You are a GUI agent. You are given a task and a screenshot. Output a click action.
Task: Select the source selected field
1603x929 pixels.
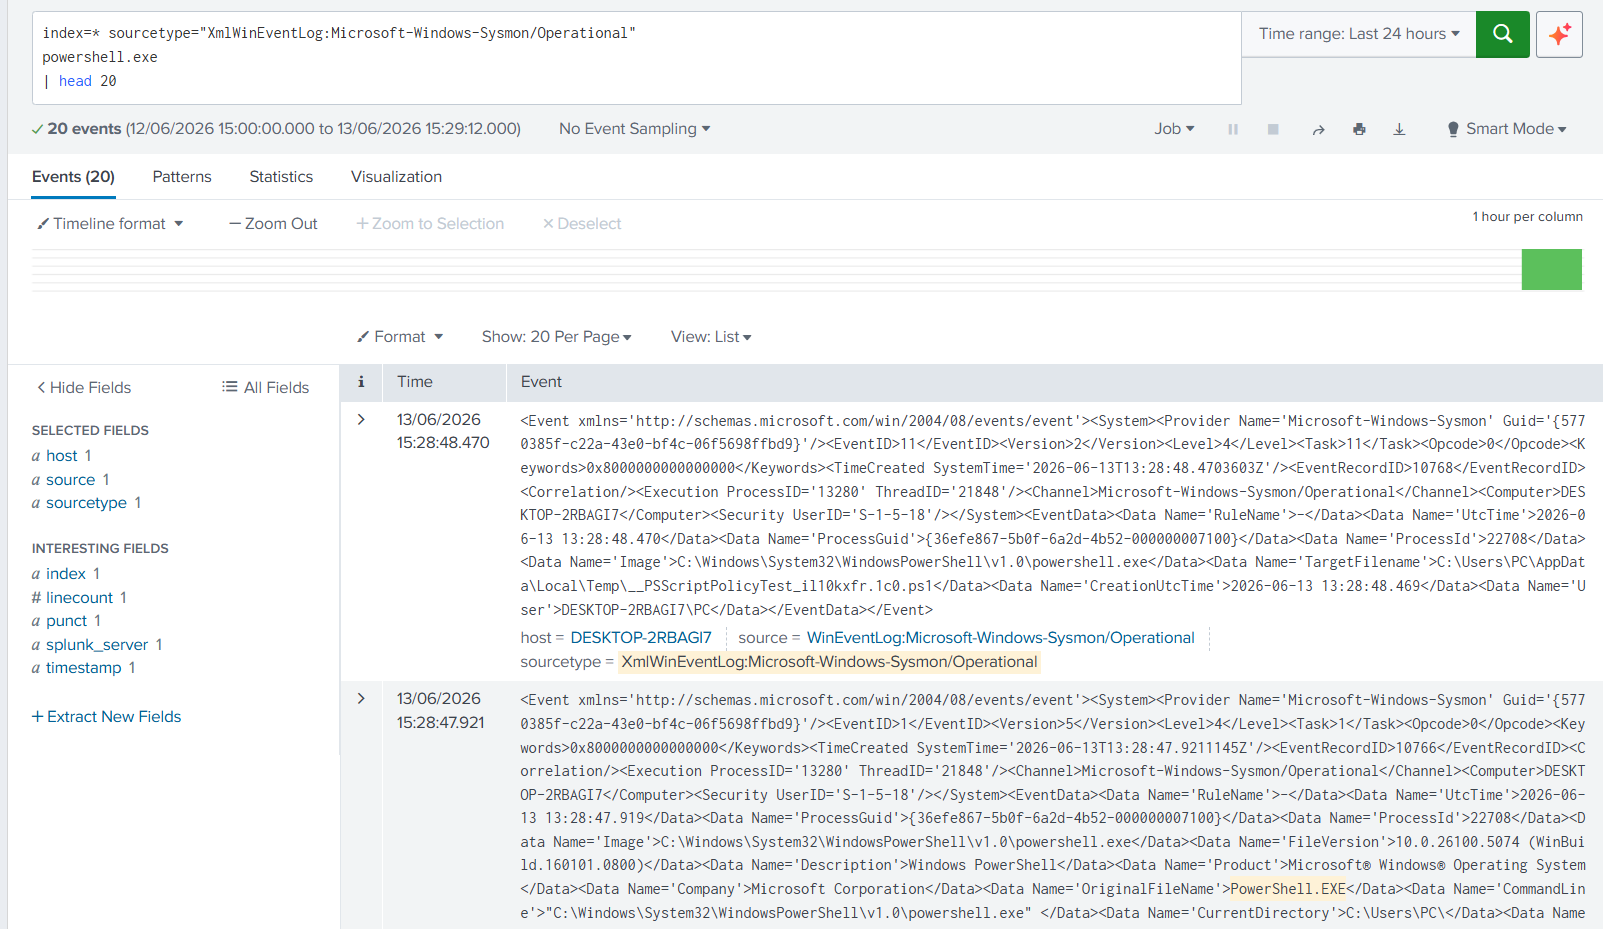click(x=70, y=480)
